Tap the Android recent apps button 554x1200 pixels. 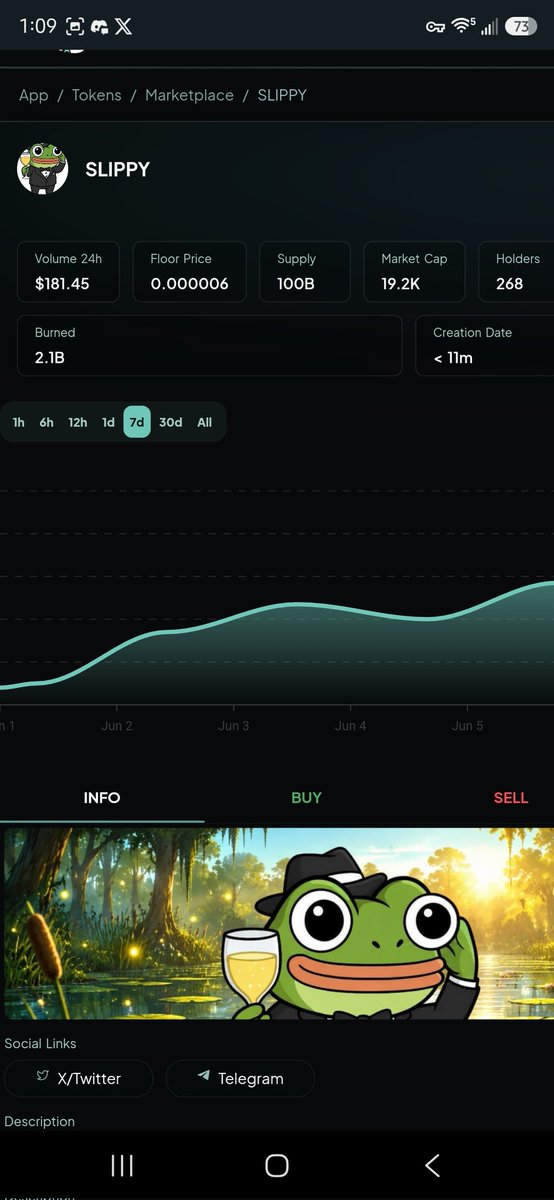click(x=122, y=1165)
